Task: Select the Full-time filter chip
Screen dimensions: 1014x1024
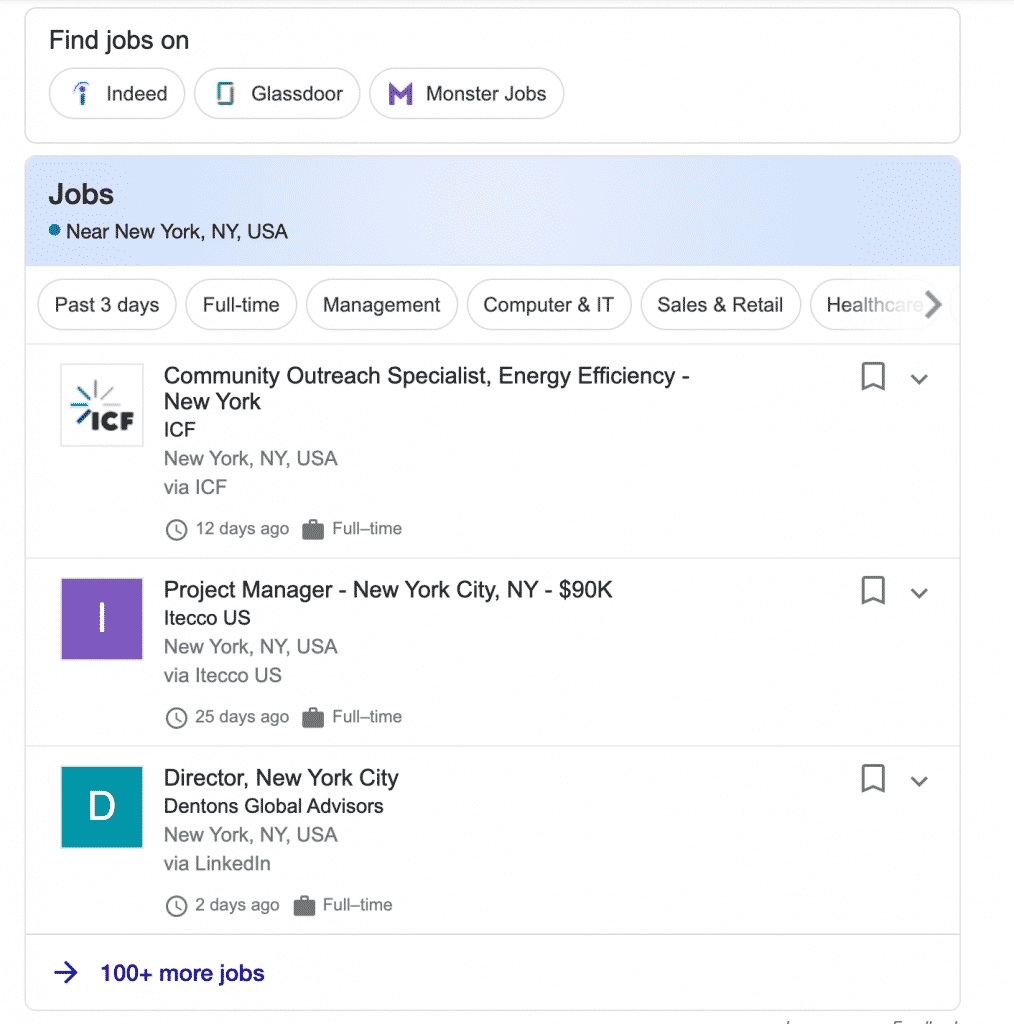Action: (x=241, y=305)
